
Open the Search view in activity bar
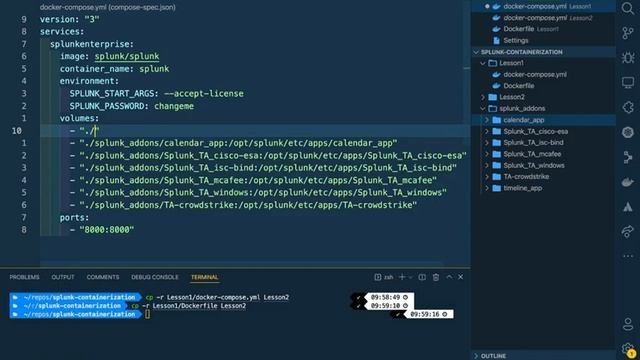(628, 8)
